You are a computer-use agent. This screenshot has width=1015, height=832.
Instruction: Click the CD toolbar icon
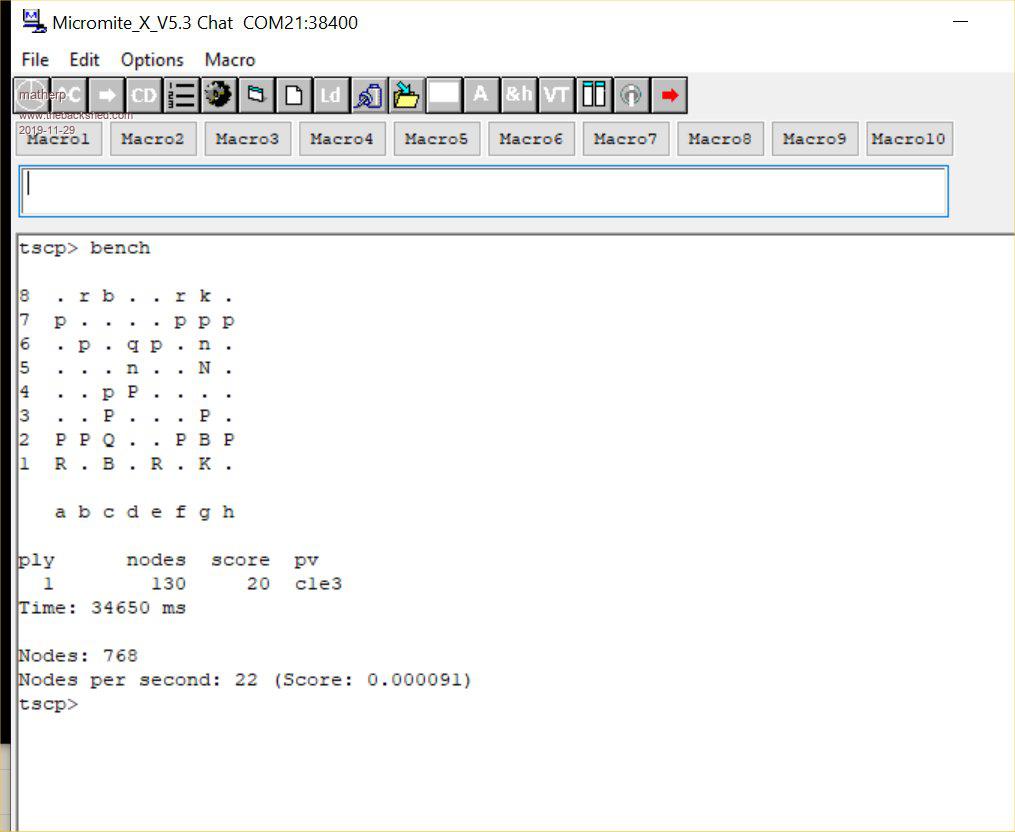(143, 95)
